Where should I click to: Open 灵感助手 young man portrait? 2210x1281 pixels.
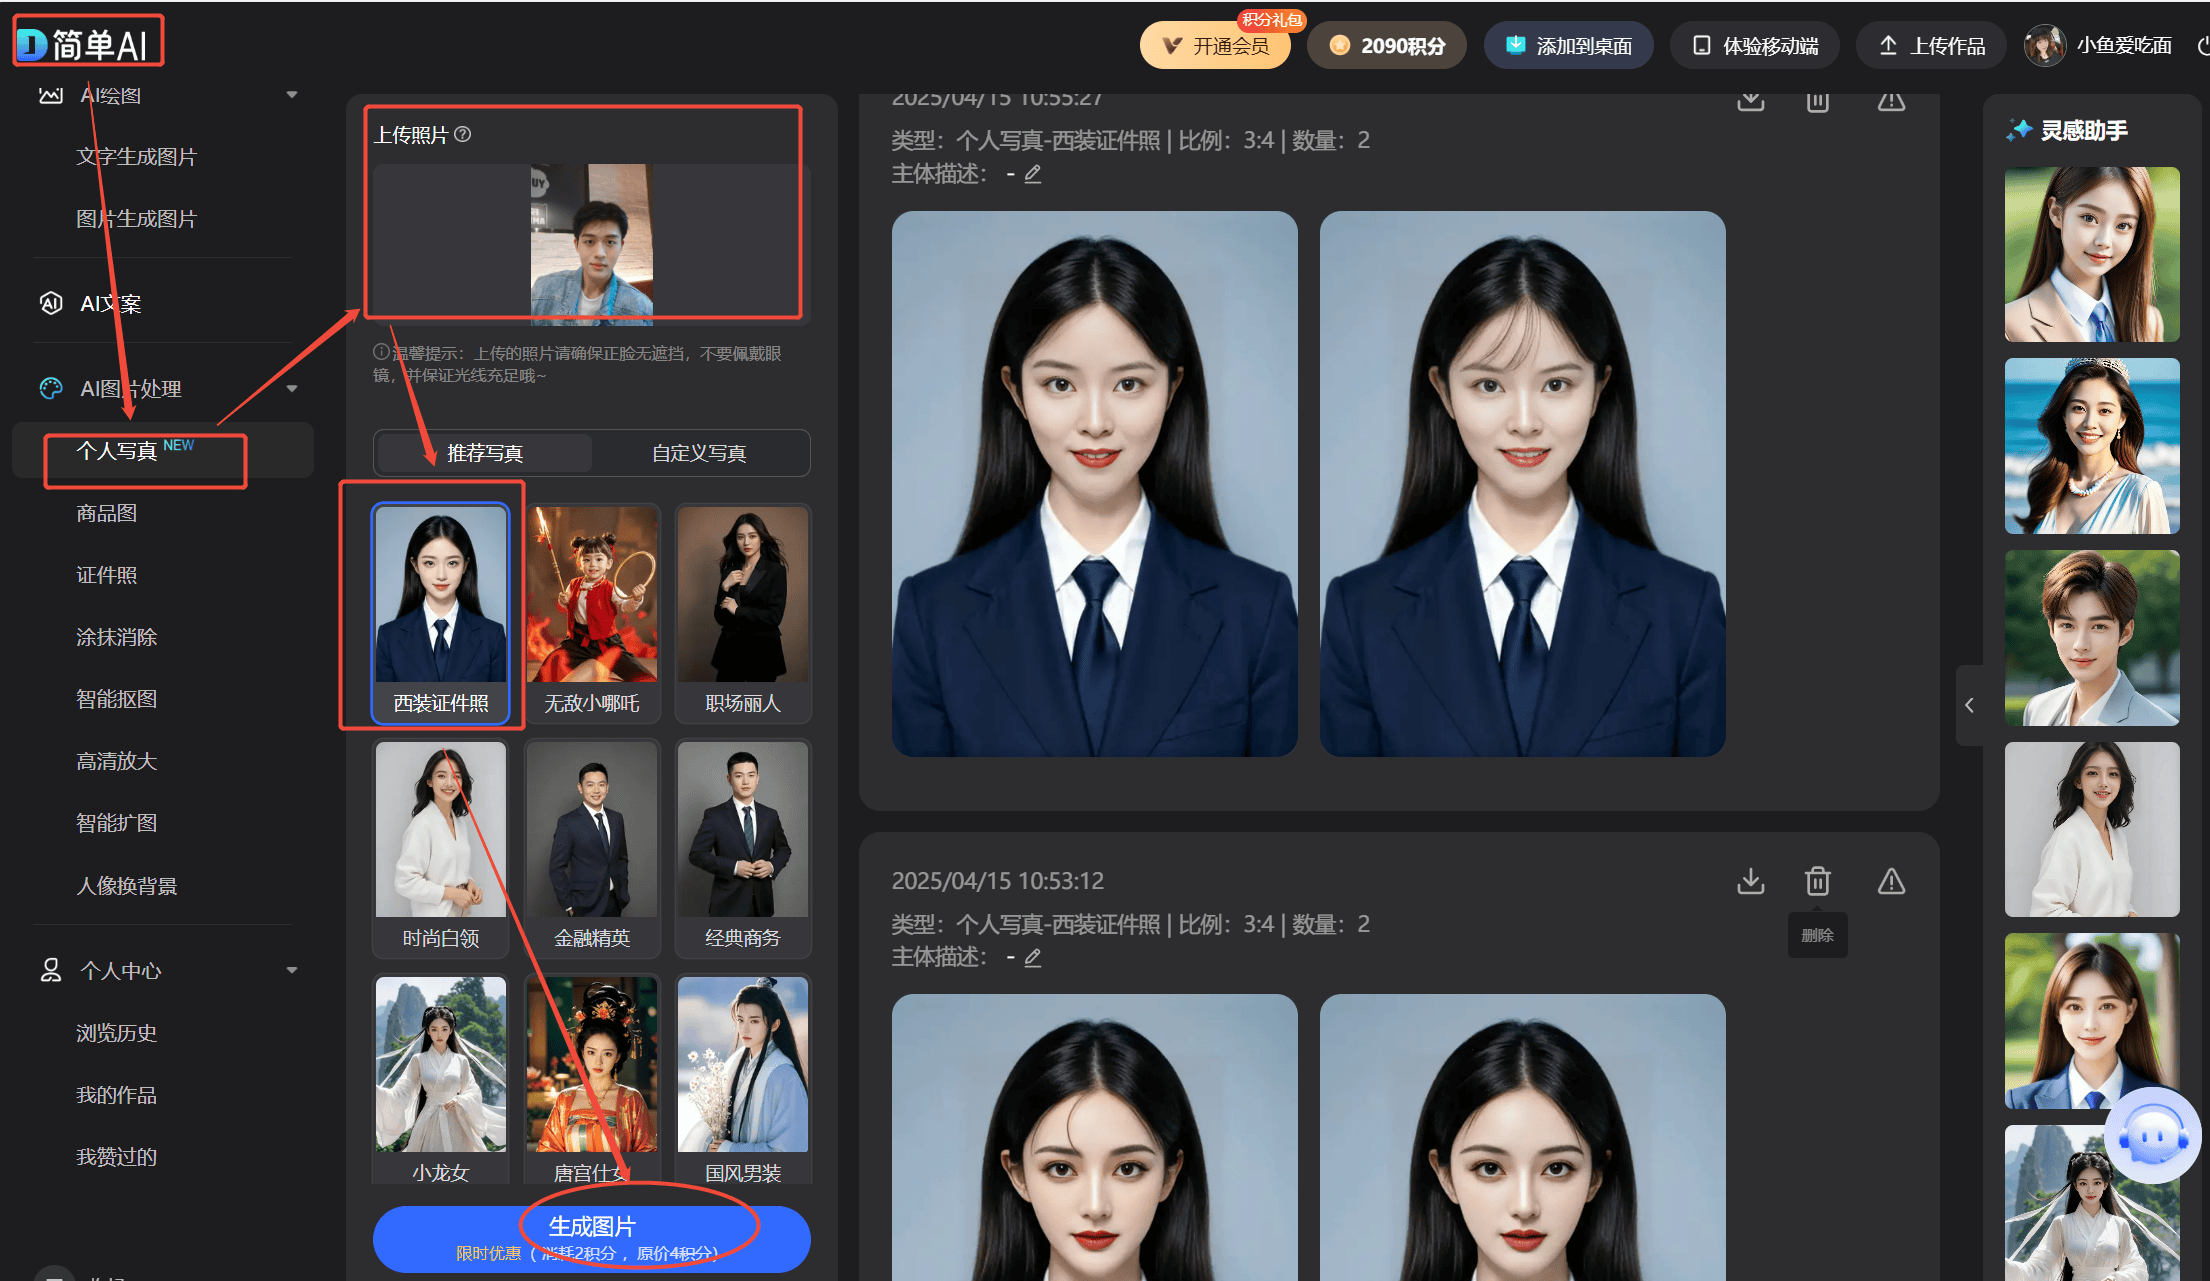tap(2092, 638)
